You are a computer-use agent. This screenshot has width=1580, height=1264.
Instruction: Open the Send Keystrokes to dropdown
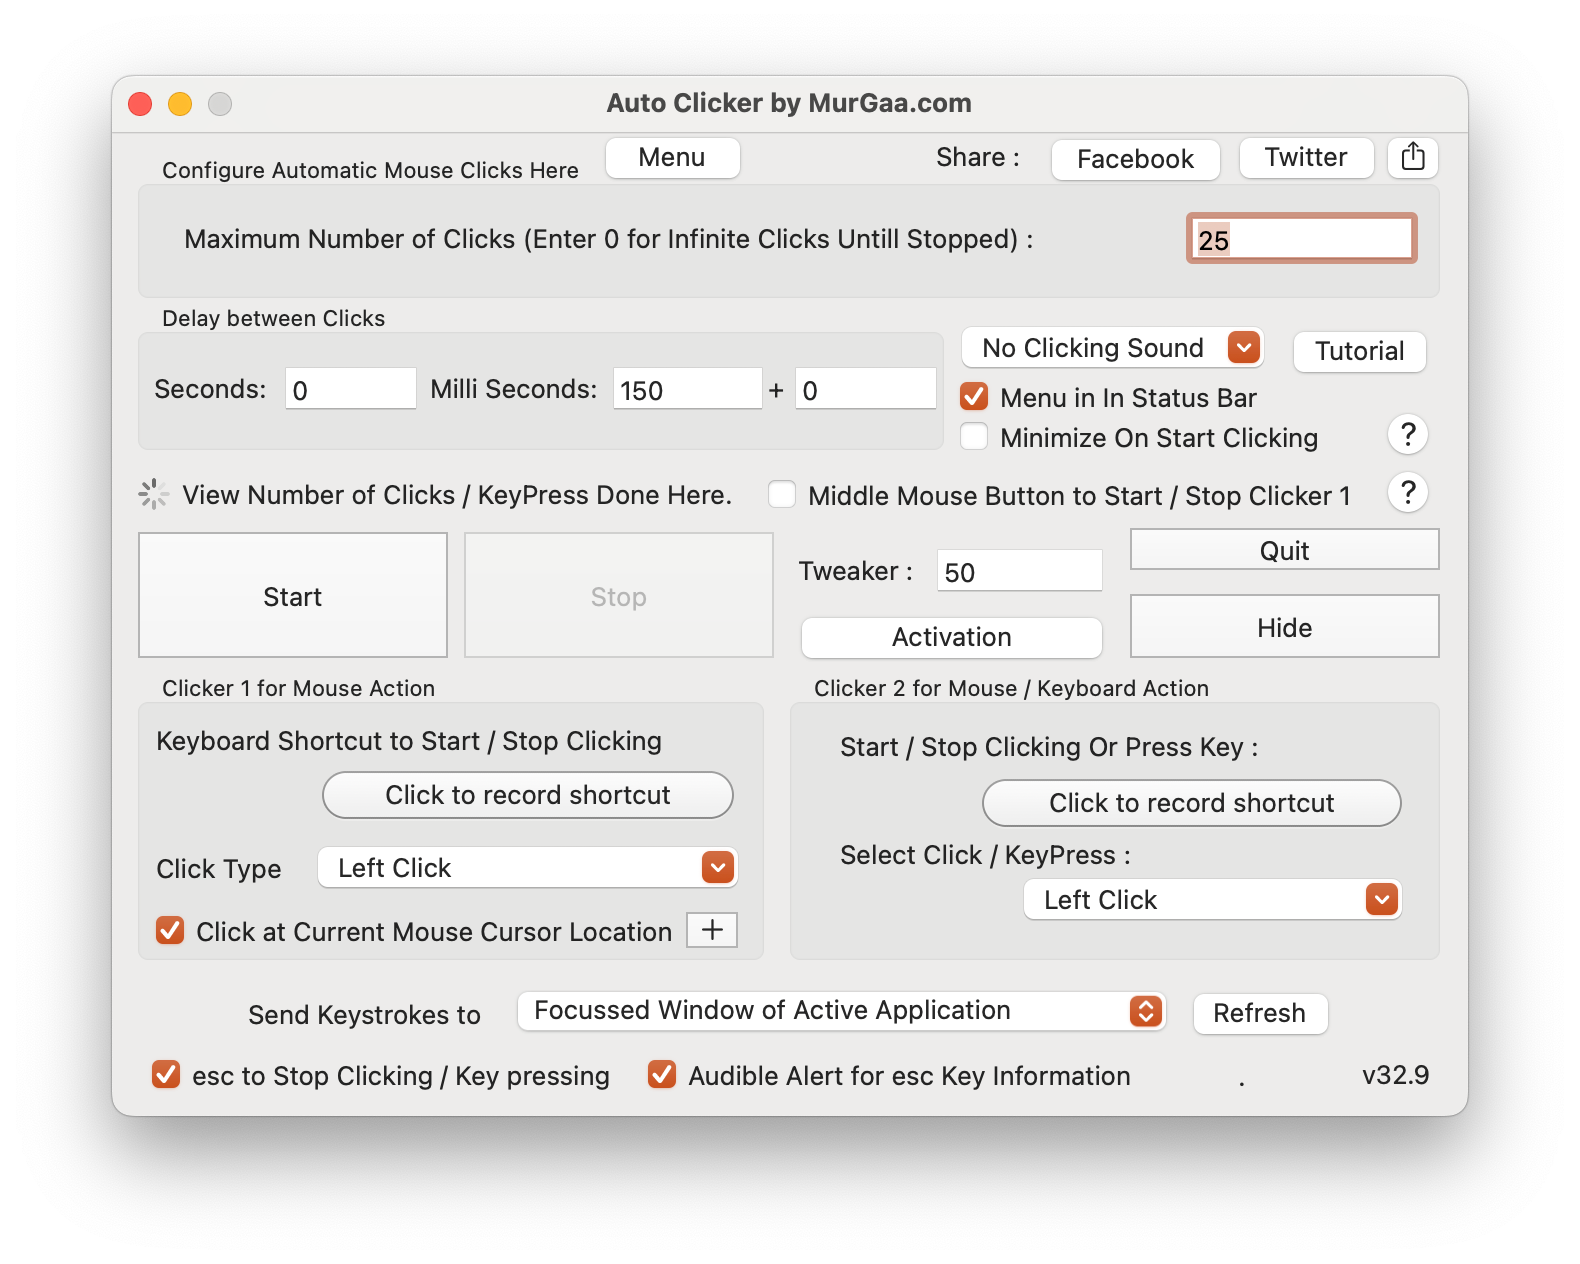[841, 1011]
